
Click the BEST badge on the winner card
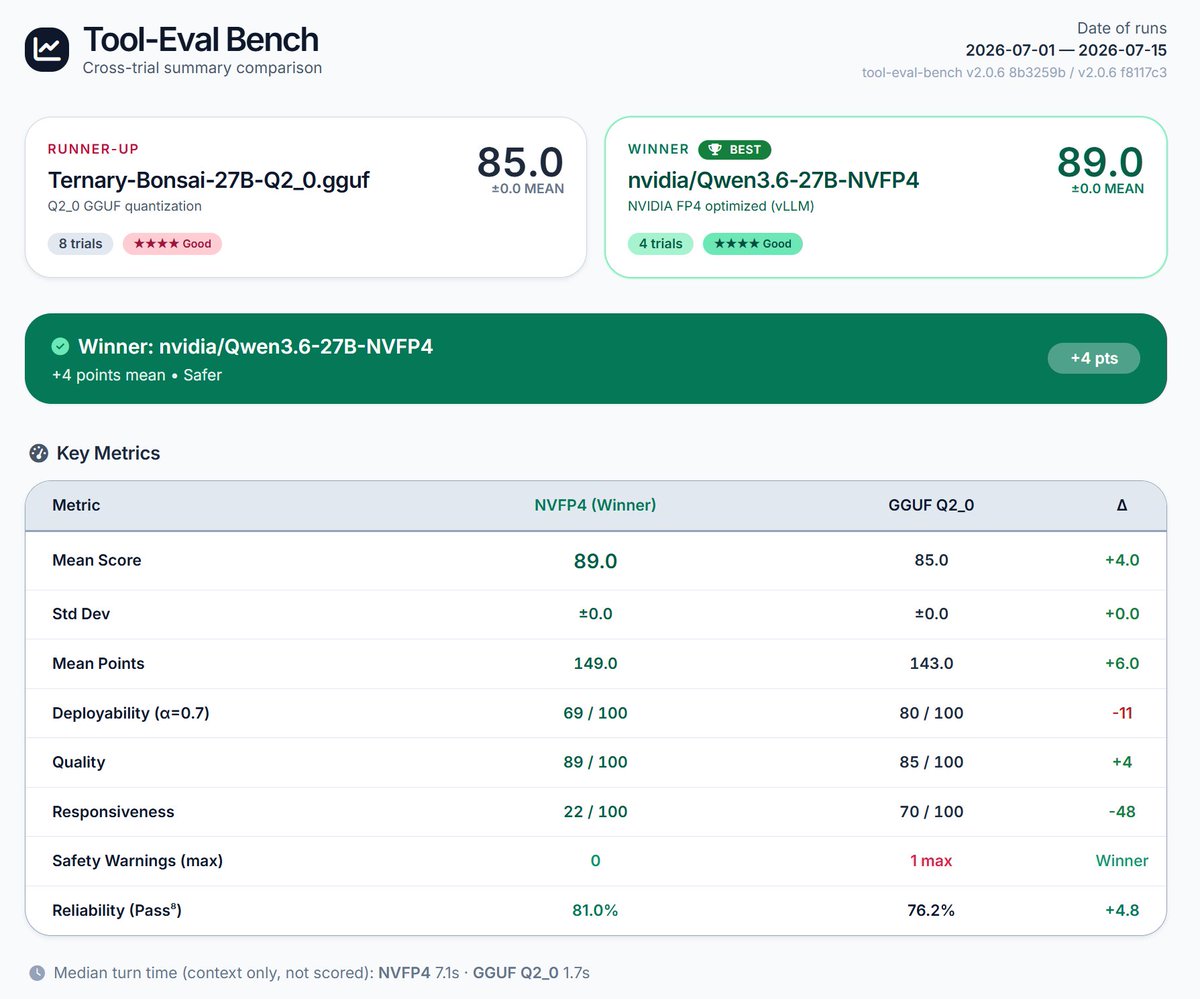pos(734,149)
